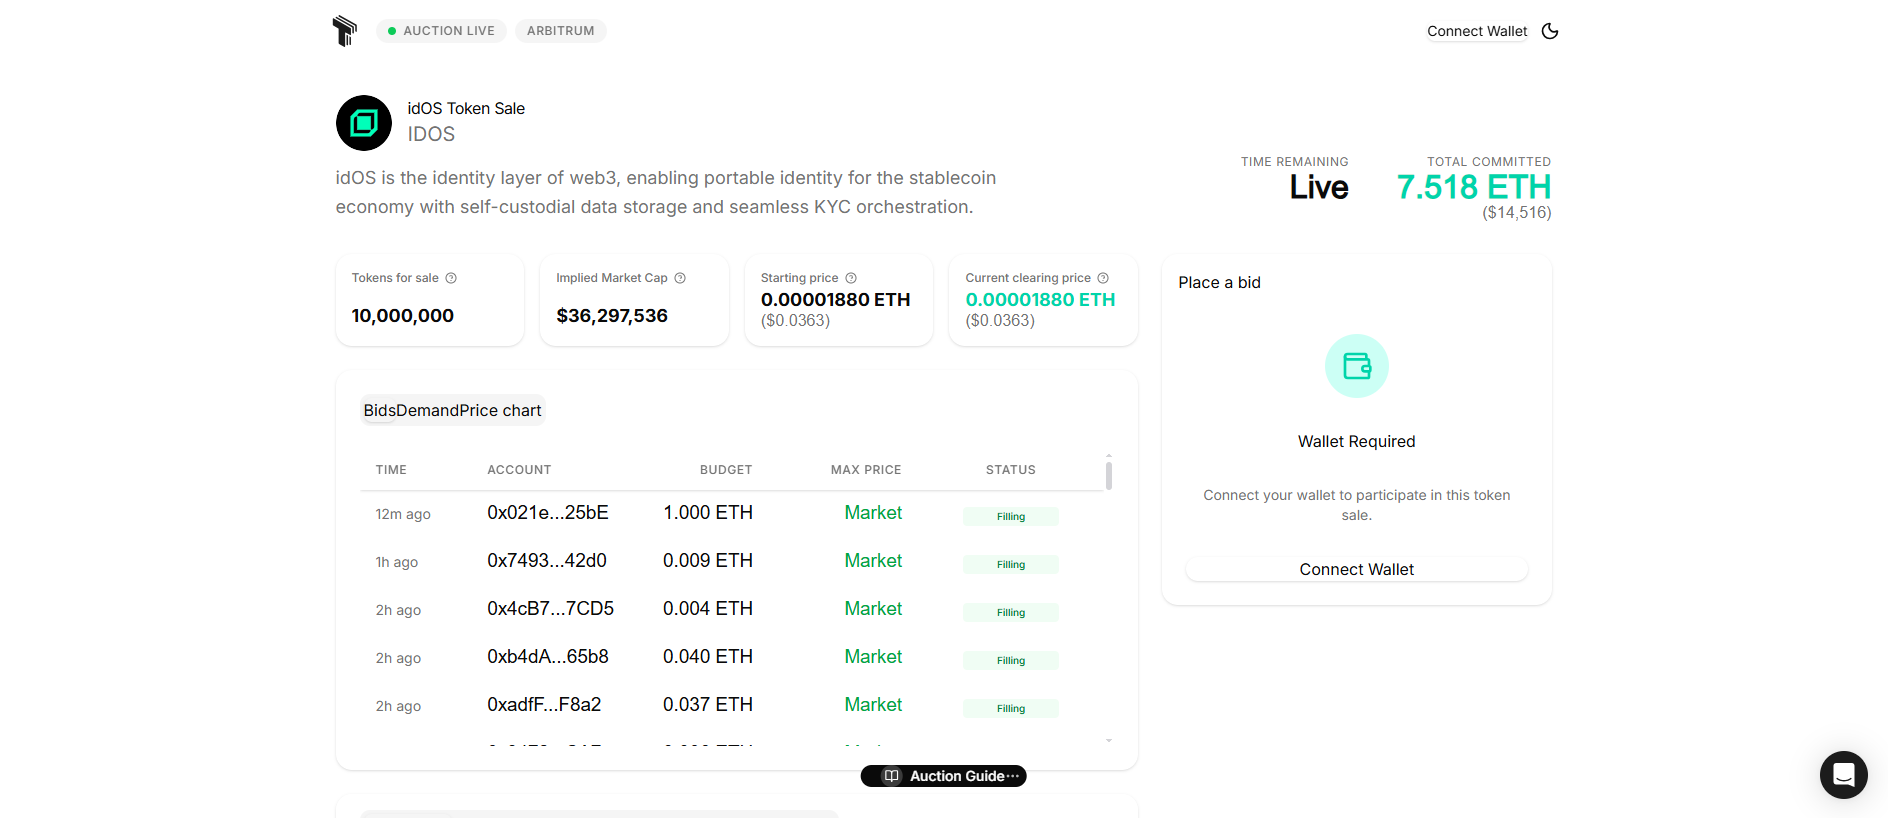Click the black 0.00001880 ETH starting price

(835, 300)
